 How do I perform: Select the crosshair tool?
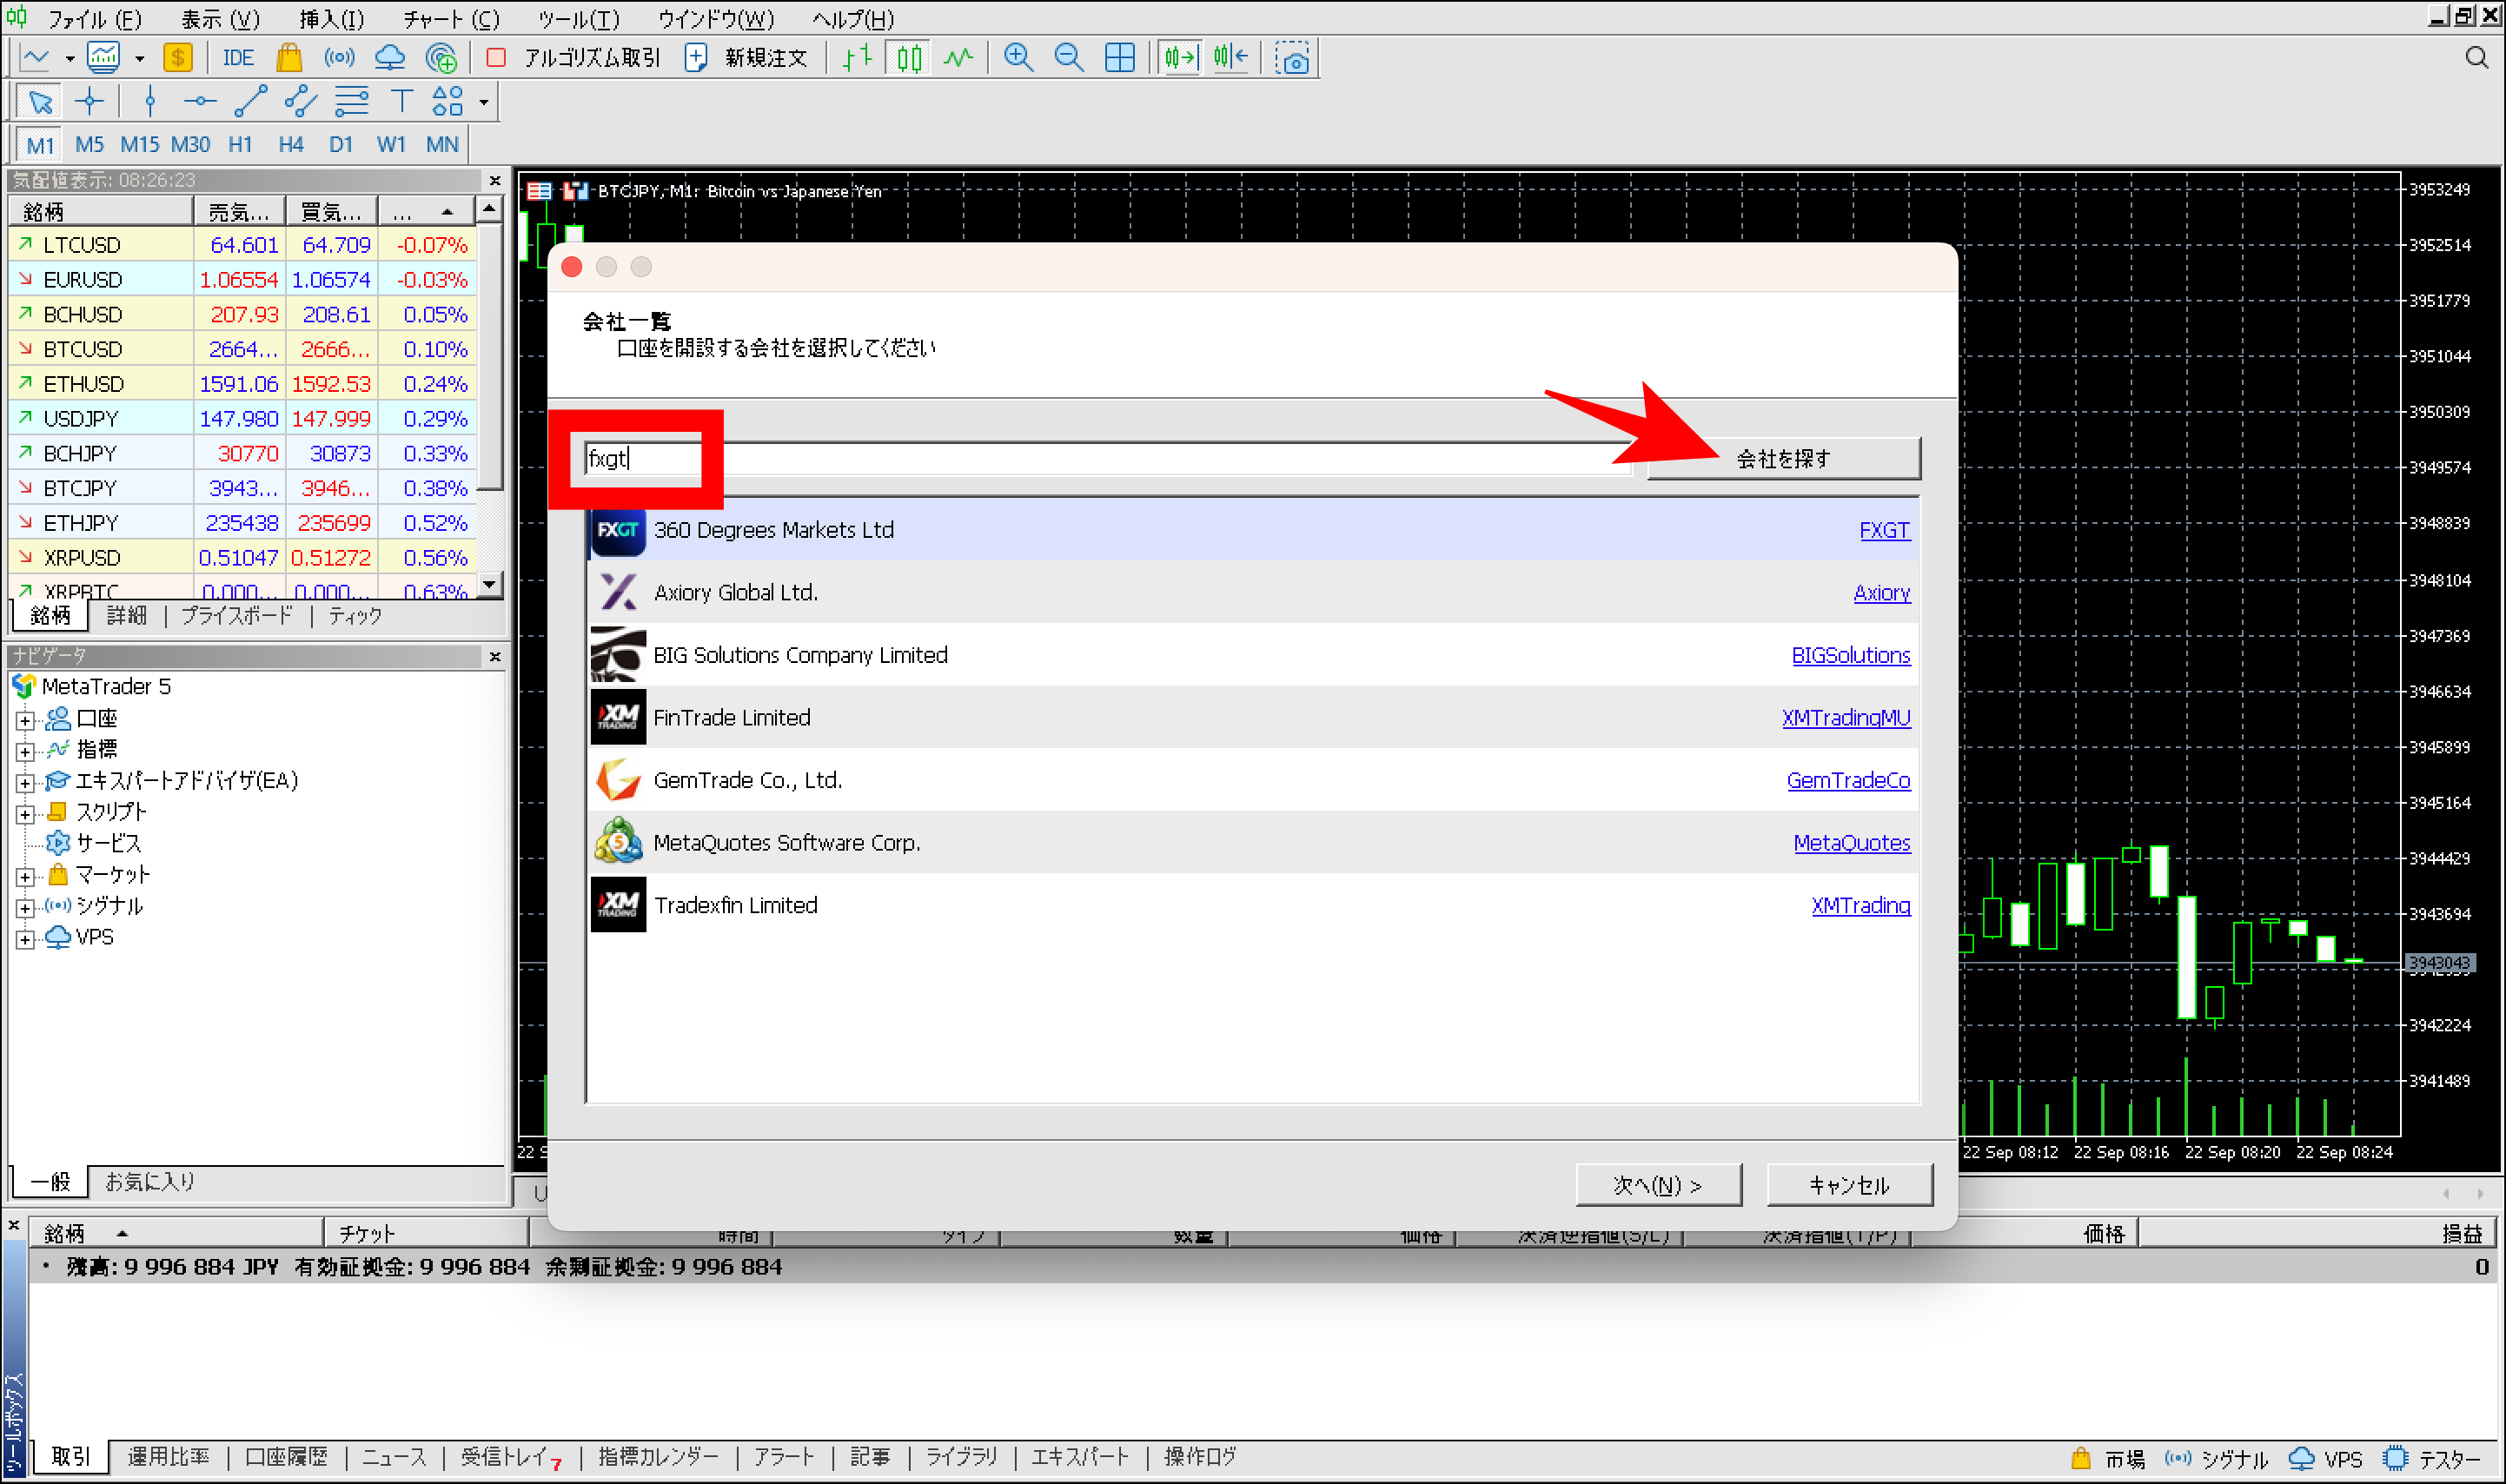click(90, 101)
